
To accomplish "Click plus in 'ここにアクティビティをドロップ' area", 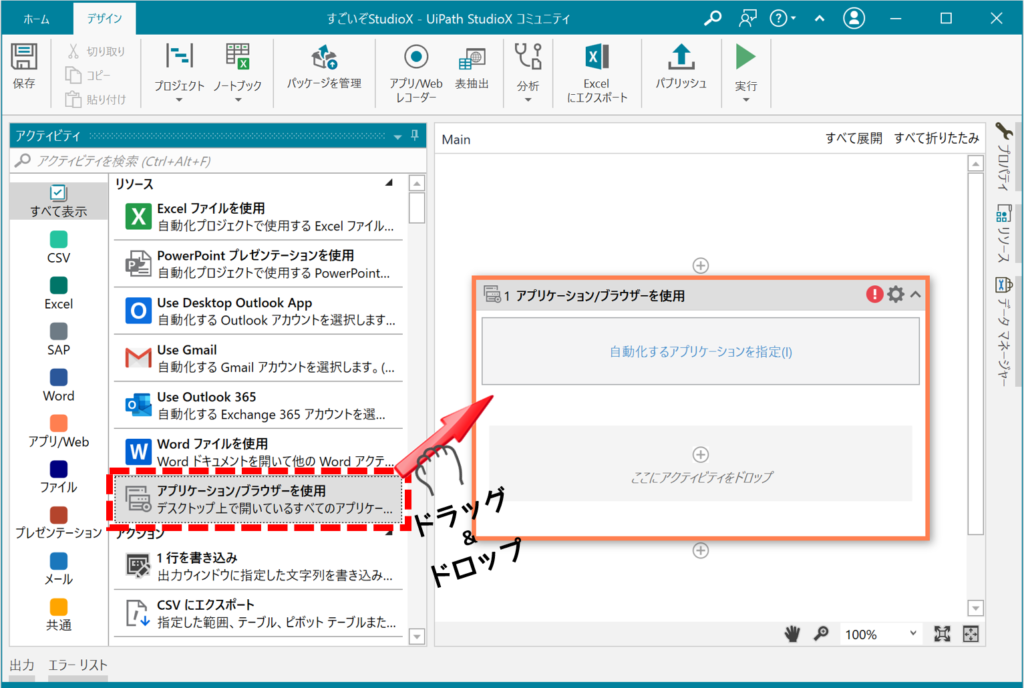I will coord(701,454).
